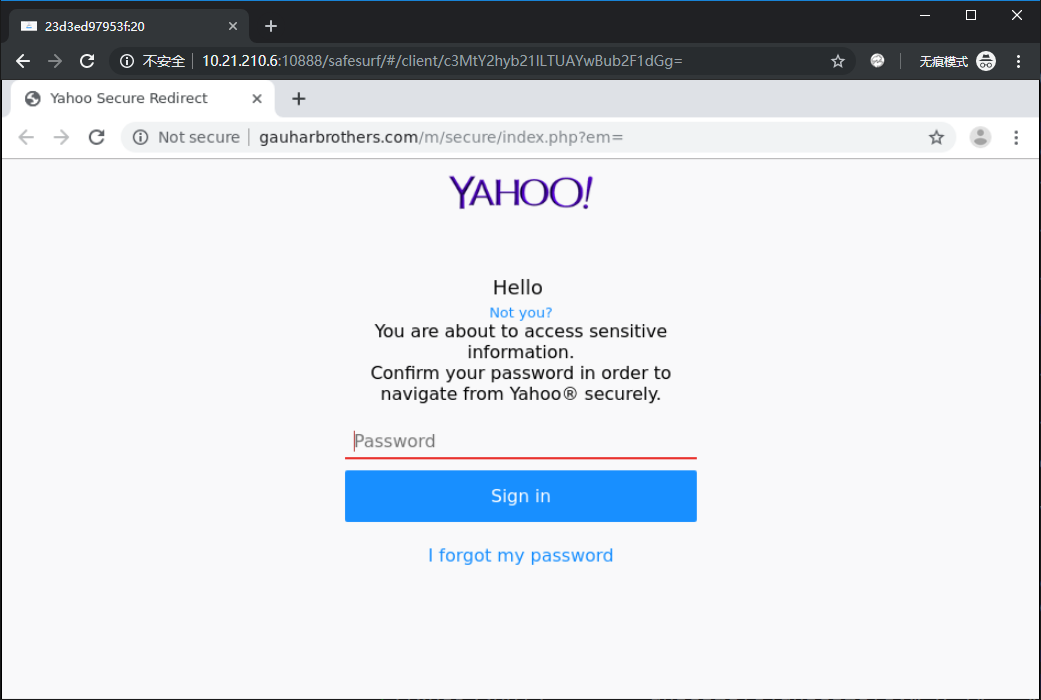Open inner browser profile avatar
Image resolution: width=1041 pixels, height=700 pixels.
click(x=981, y=137)
